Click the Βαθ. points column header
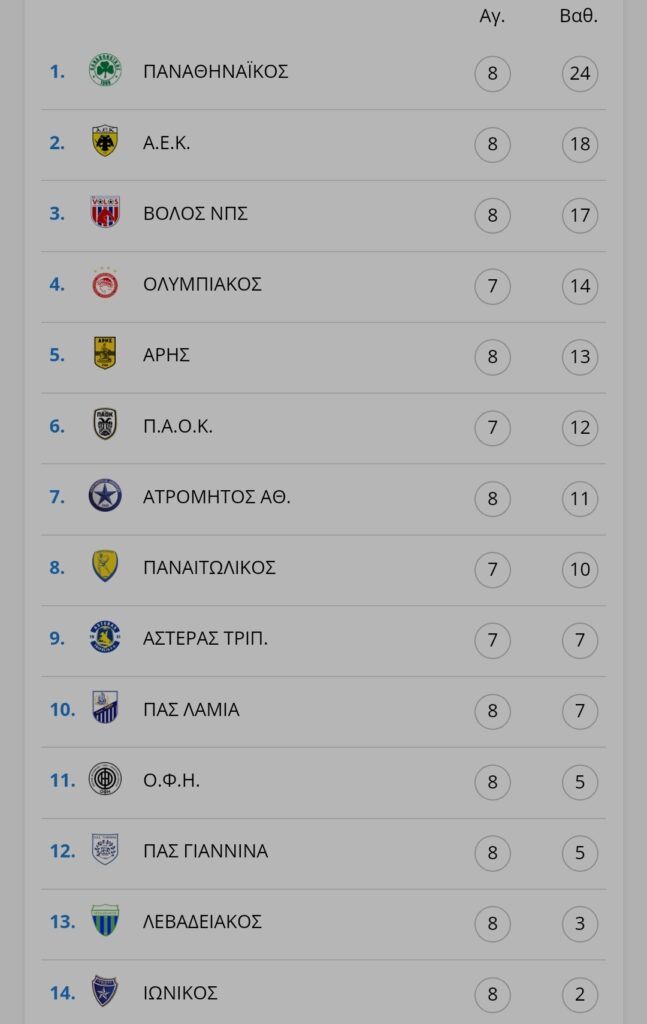 [x=579, y=16]
